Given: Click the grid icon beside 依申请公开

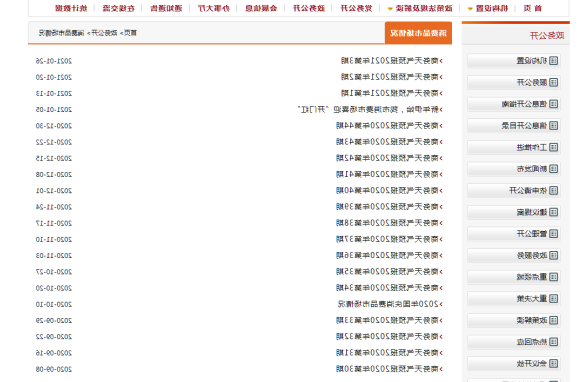Looking at the screenshot, I should (553, 191).
